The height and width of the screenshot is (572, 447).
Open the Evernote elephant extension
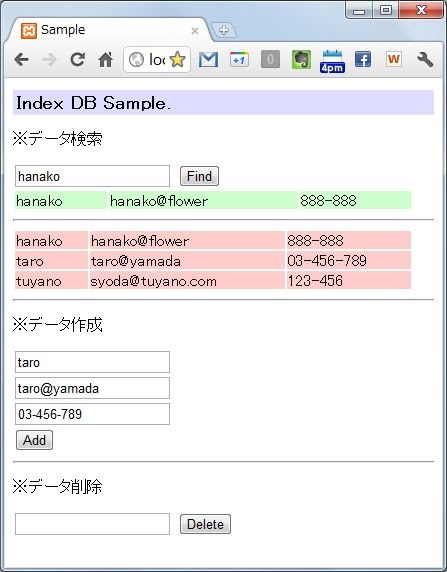(301, 59)
